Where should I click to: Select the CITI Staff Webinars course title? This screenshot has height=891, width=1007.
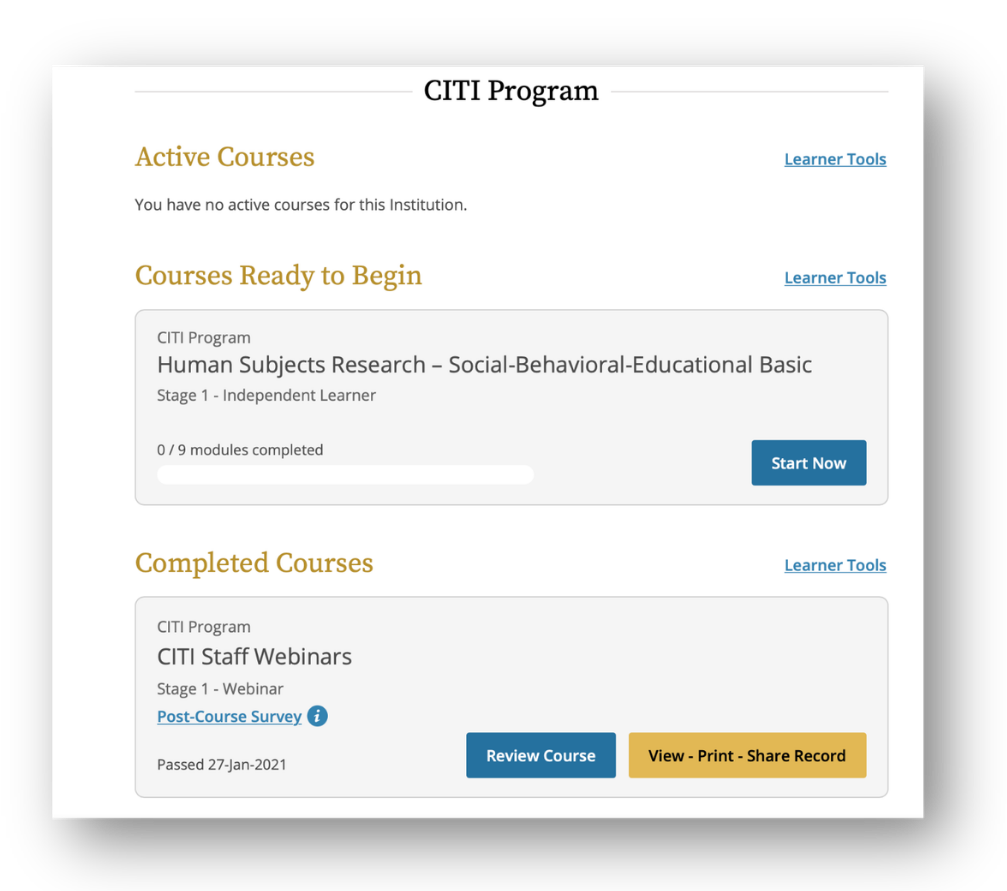pos(254,657)
